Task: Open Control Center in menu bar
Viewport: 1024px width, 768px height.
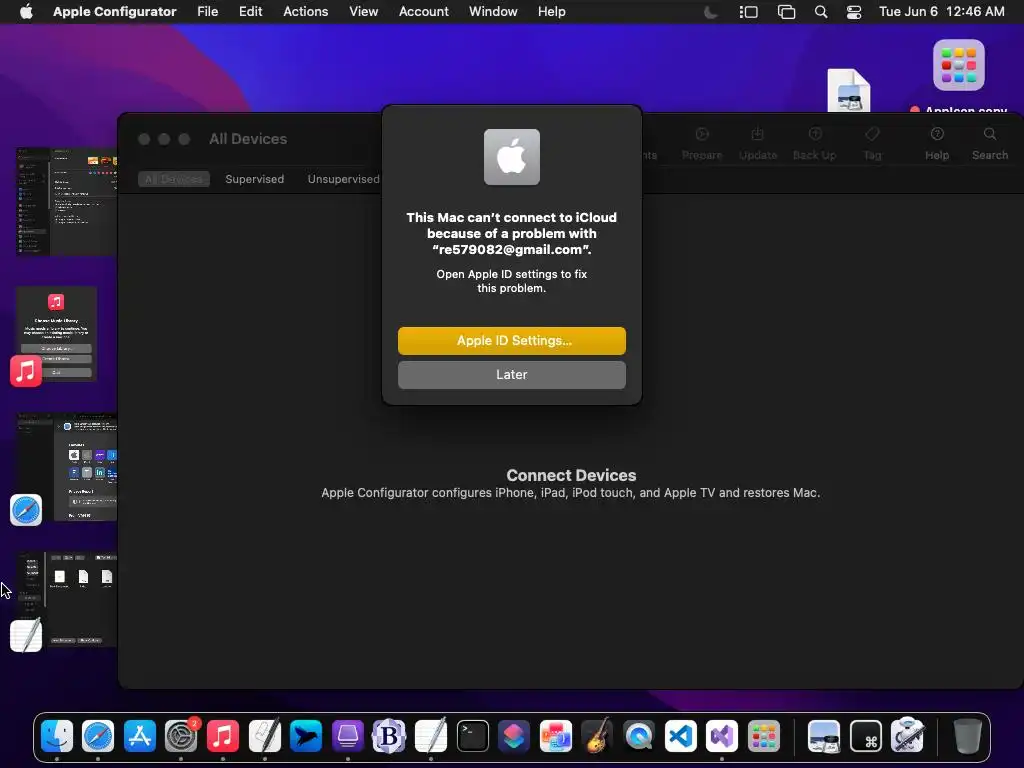Action: click(854, 12)
